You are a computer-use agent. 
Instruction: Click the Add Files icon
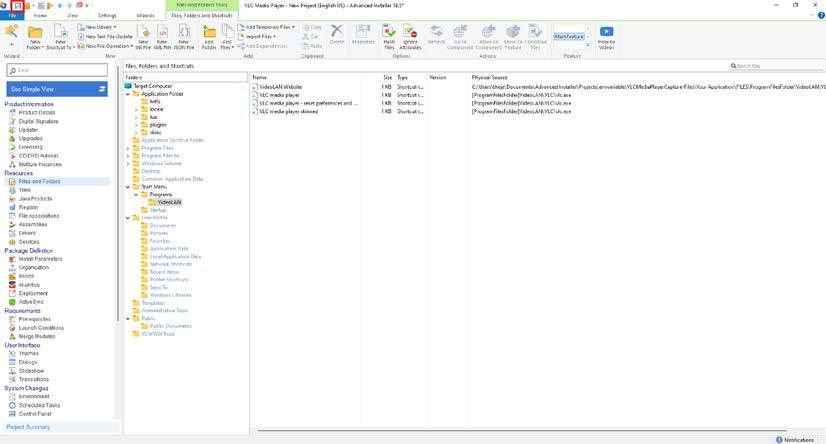click(x=227, y=37)
